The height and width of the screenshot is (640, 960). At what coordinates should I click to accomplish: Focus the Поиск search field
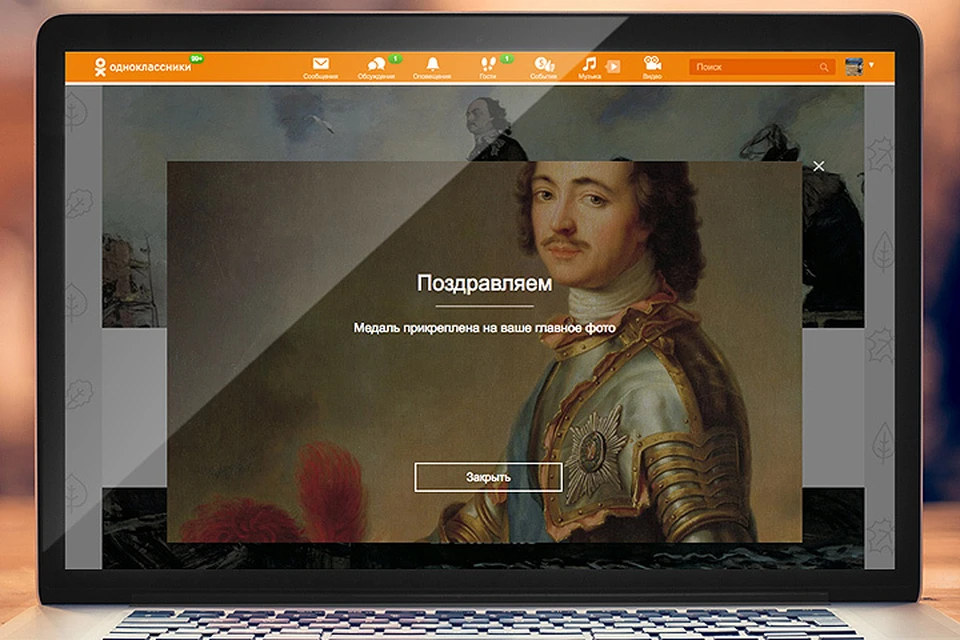pyautogui.click(x=762, y=67)
